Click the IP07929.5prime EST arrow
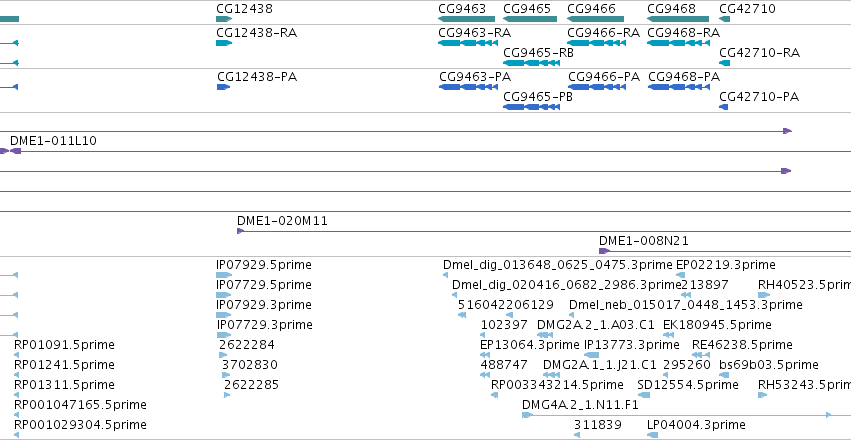Screen dimensions: 851x440 (224, 275)
